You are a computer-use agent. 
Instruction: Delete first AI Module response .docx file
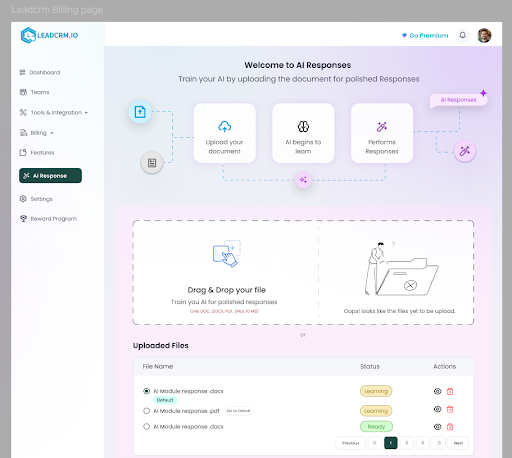pyautogui.click(x=450, y=391)
